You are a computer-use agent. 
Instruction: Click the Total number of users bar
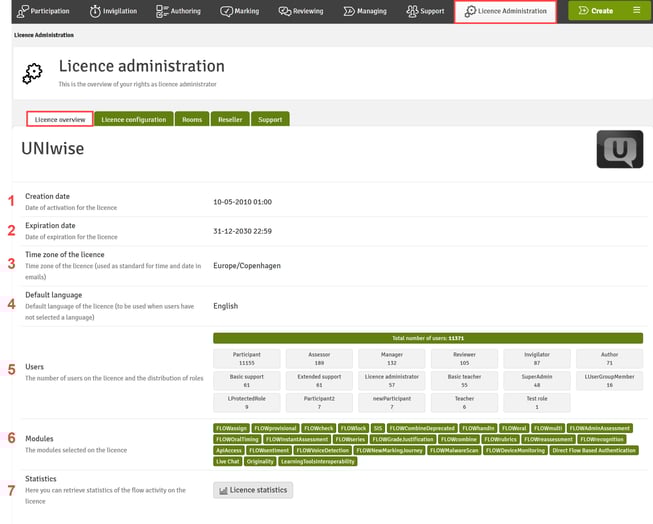(x=428, y=338)
